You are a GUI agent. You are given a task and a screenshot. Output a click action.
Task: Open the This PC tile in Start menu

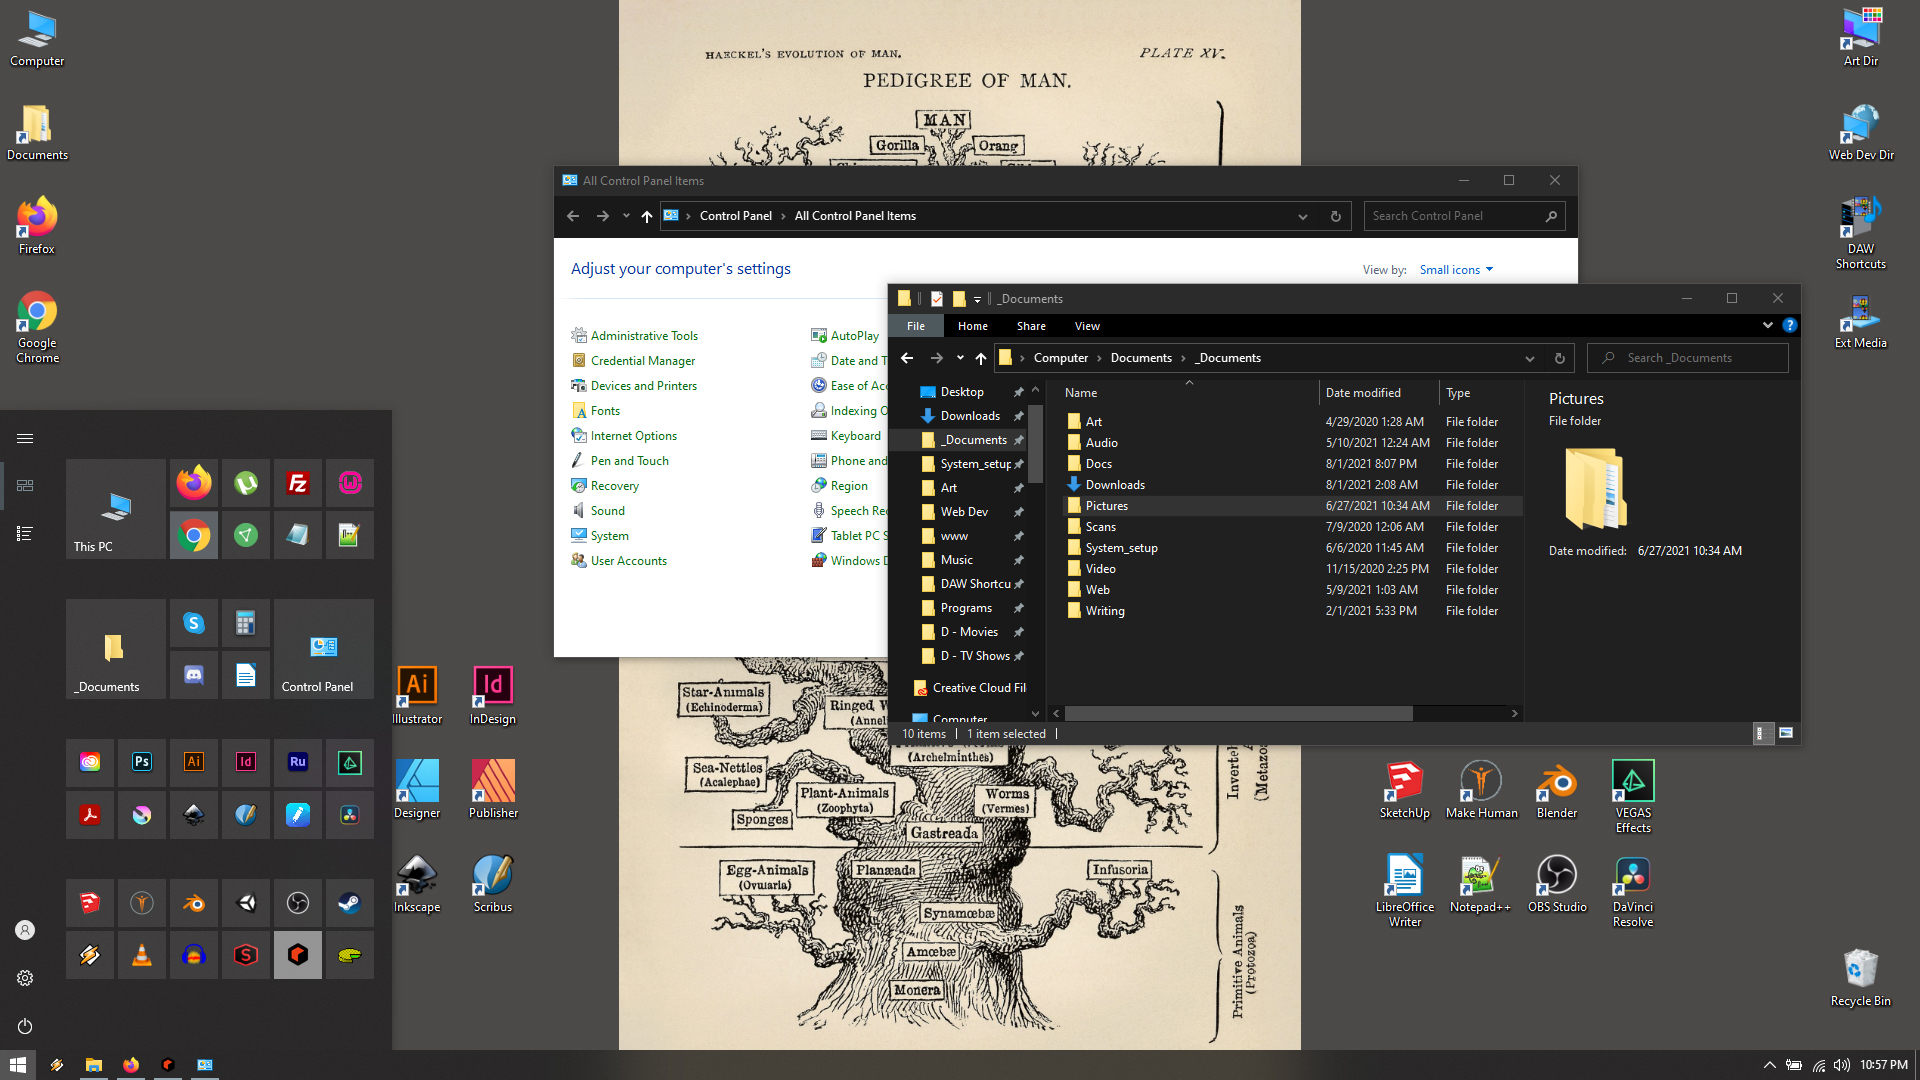coord(116,509)
